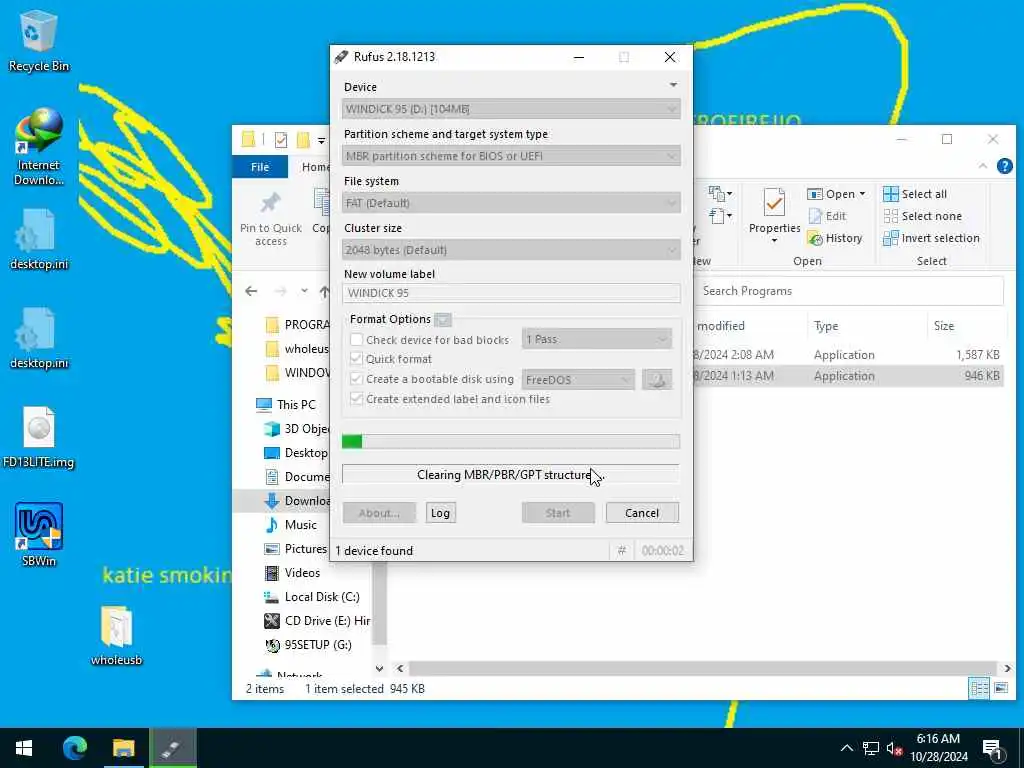This screenshot has height=768, width=1024.
Task: Click the Search Programs box
Action: (x=849, y=291)
